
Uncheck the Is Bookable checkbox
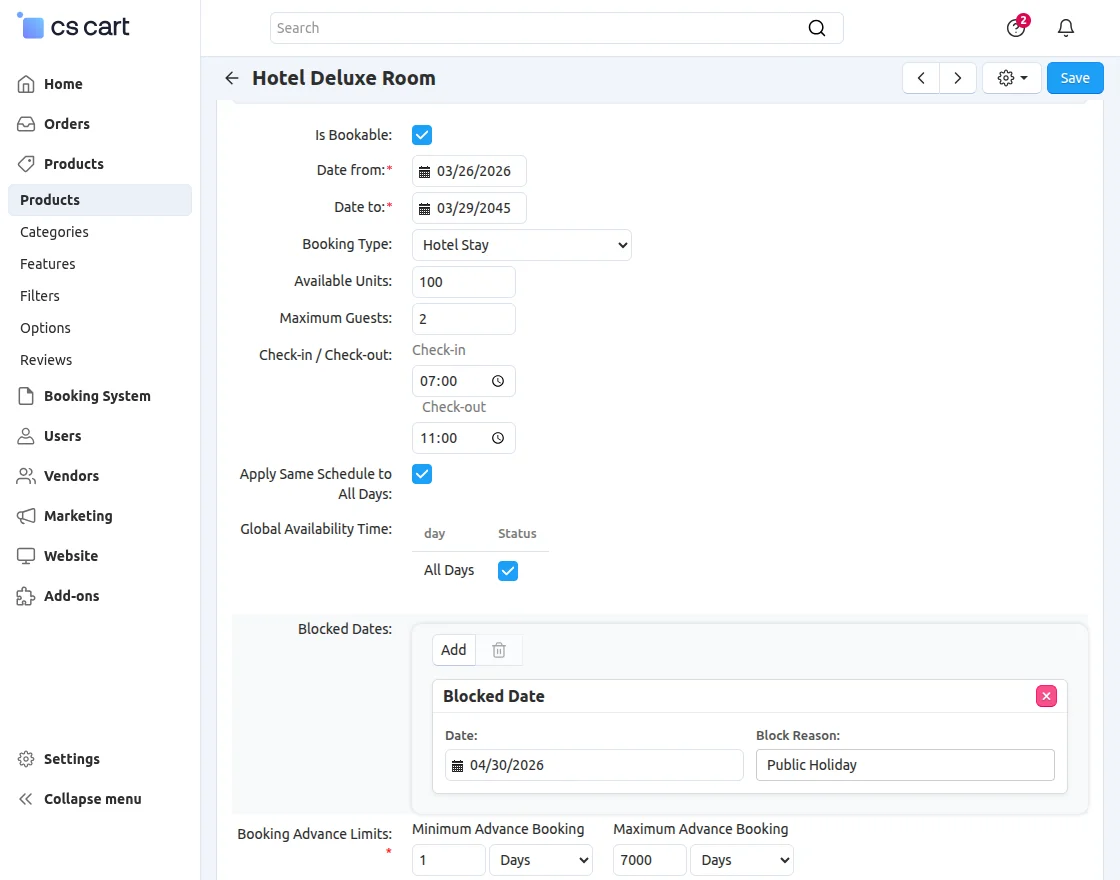(x=422, y=135)
